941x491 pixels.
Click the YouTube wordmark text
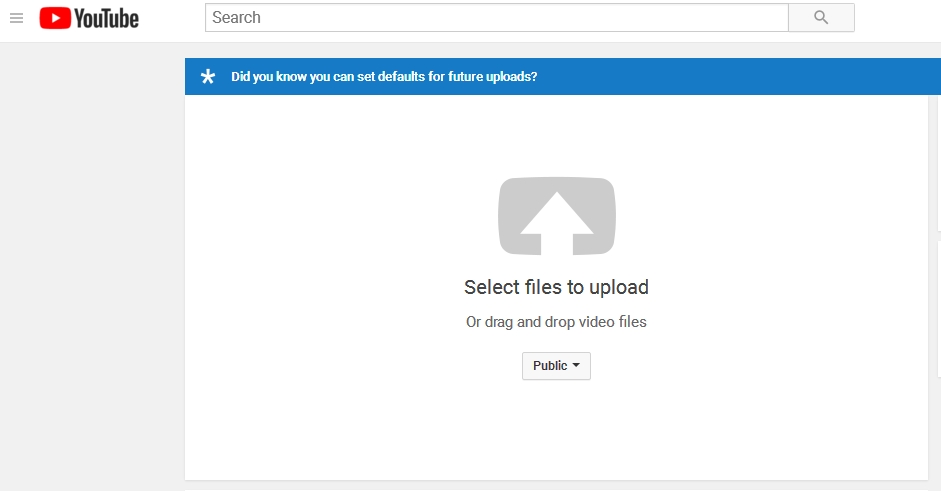pos(107,18)
